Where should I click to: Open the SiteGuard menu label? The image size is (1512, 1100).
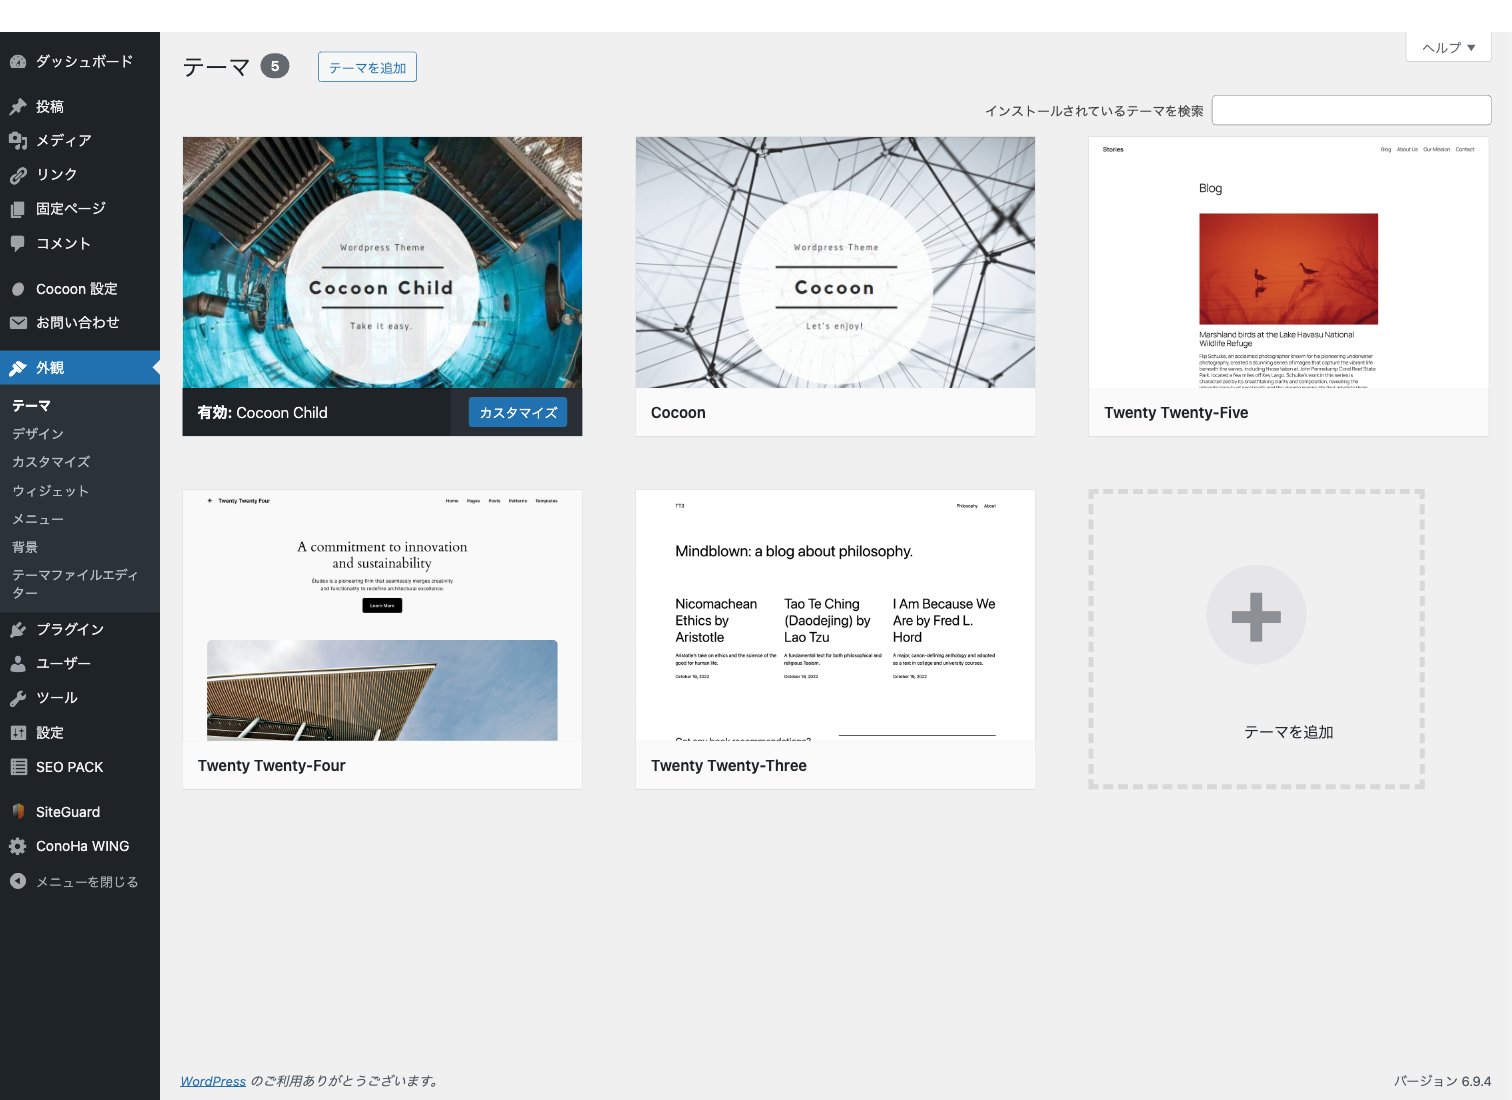68,812
